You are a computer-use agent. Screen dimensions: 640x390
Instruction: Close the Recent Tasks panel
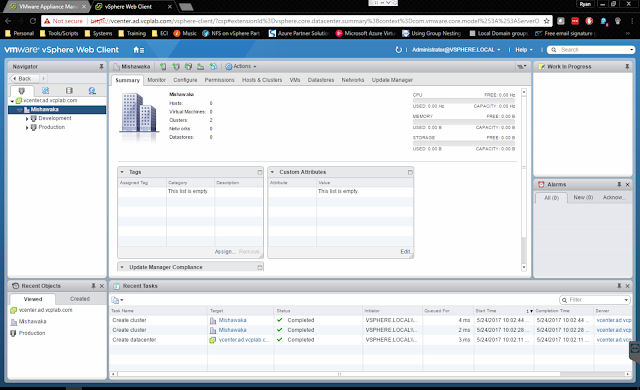627,286
